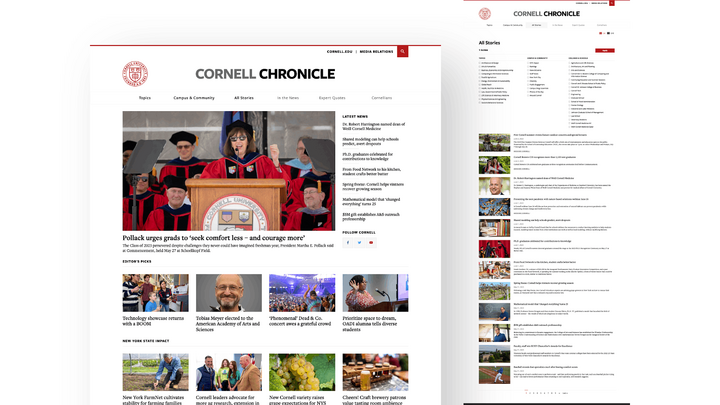This screenshot has width=720, height=405.
Task: Check first checkbox under Topics filter column
Action: (x=480, y=63)
